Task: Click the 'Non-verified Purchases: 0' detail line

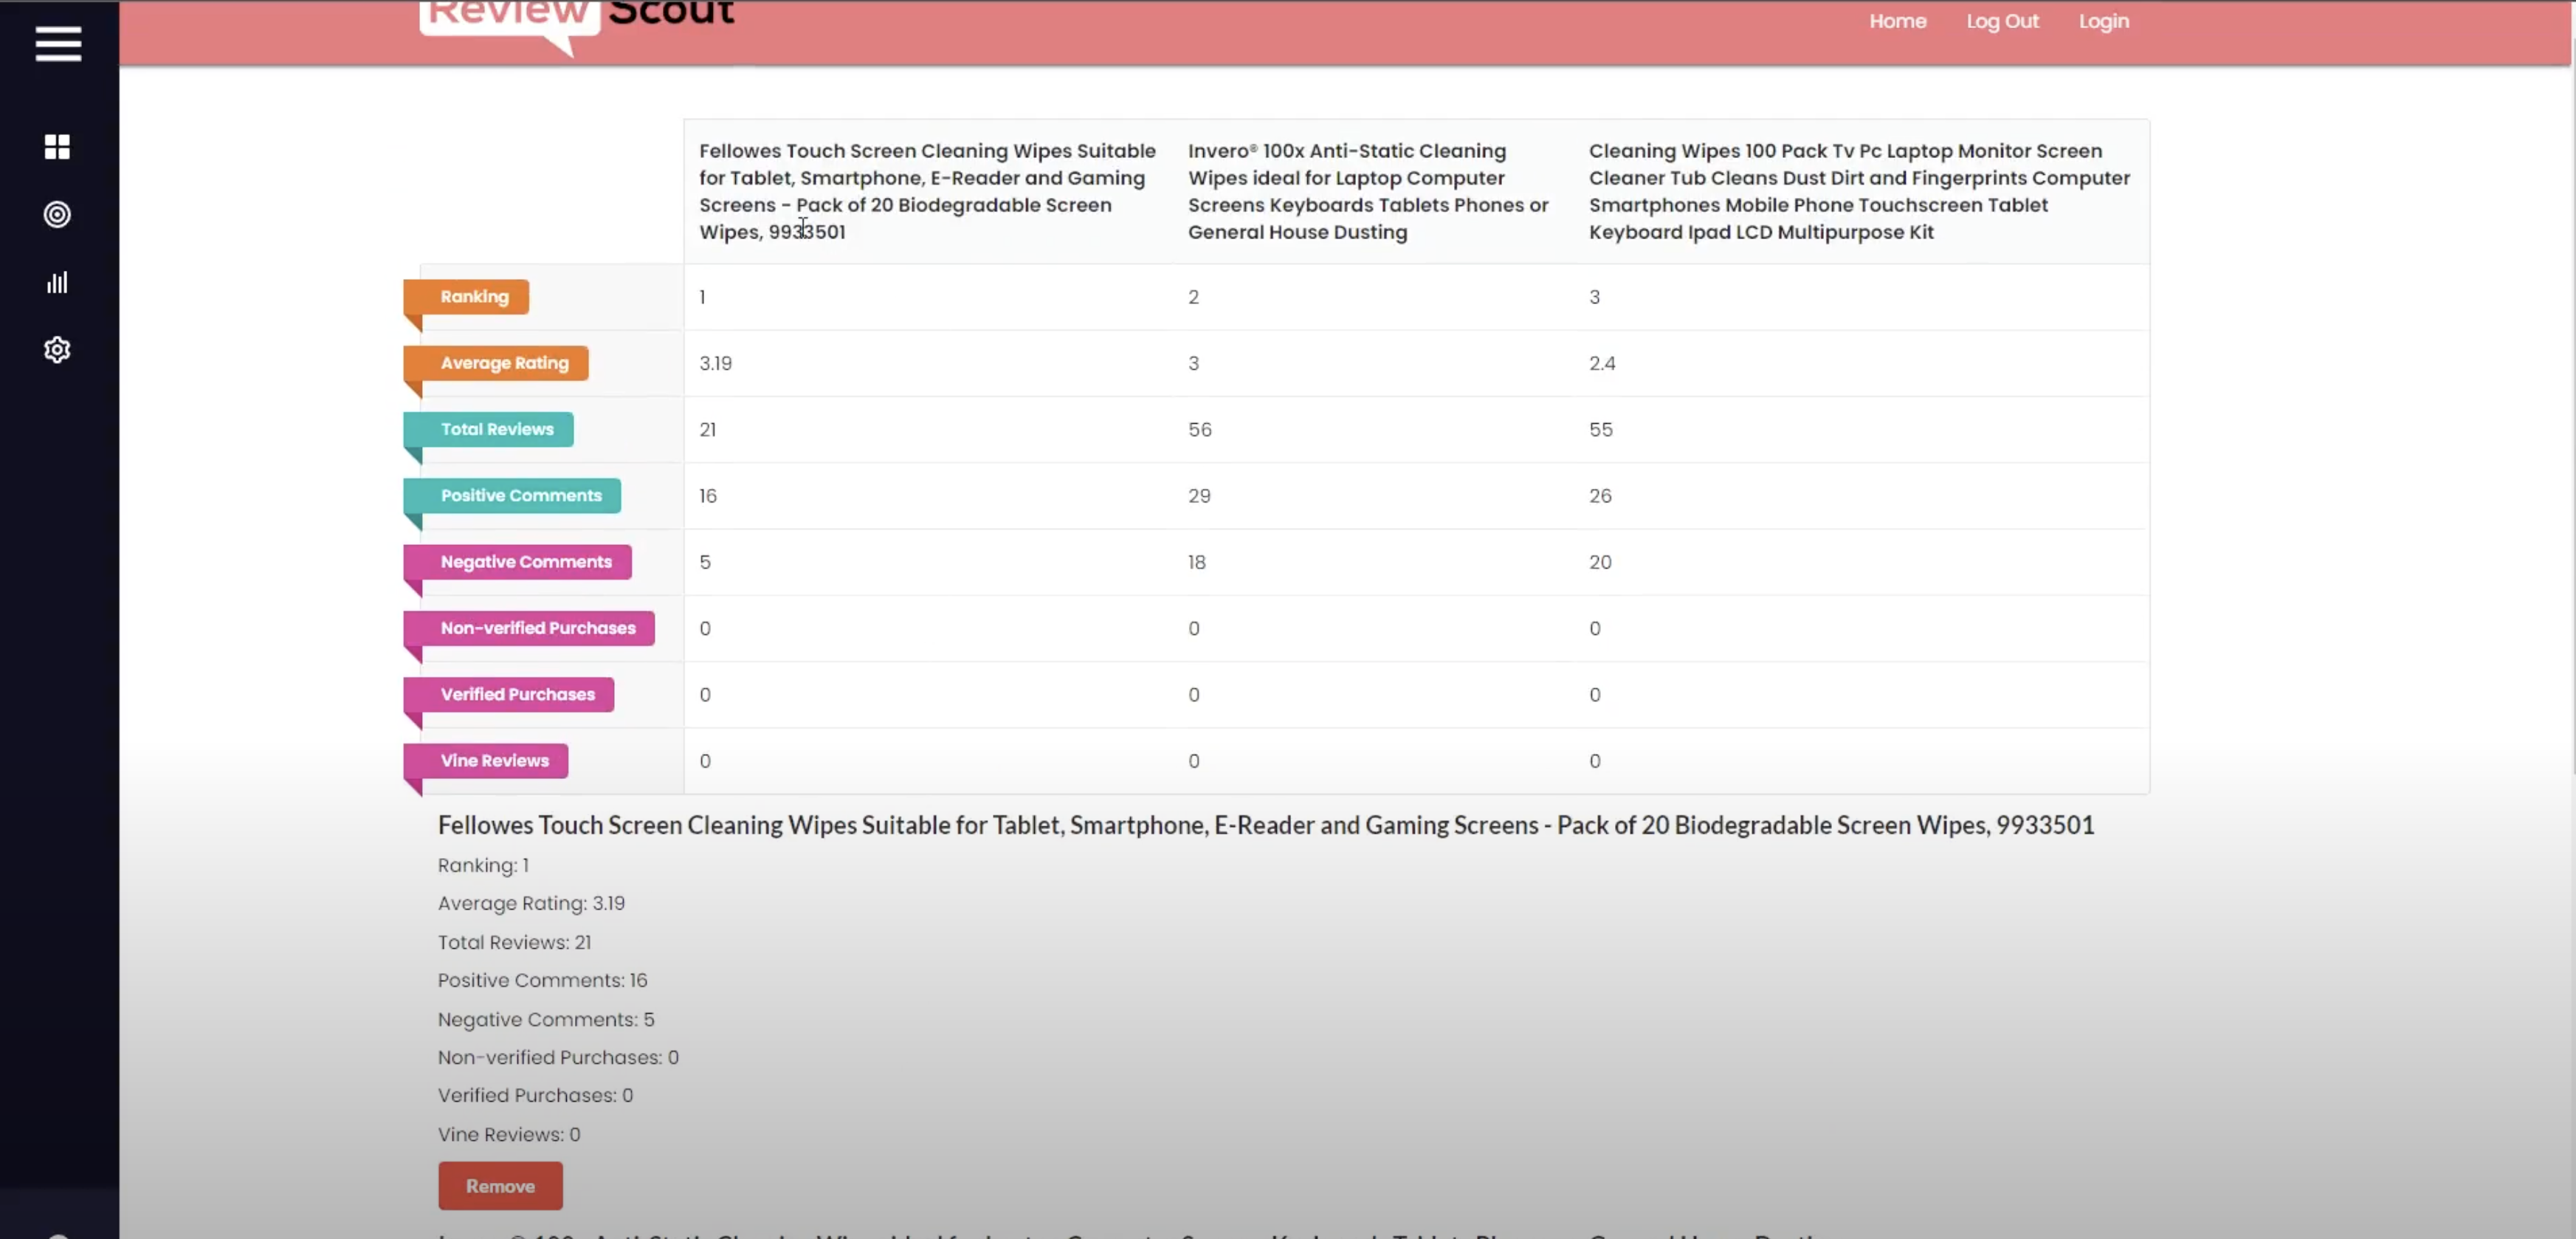Action: point(558,1057)
